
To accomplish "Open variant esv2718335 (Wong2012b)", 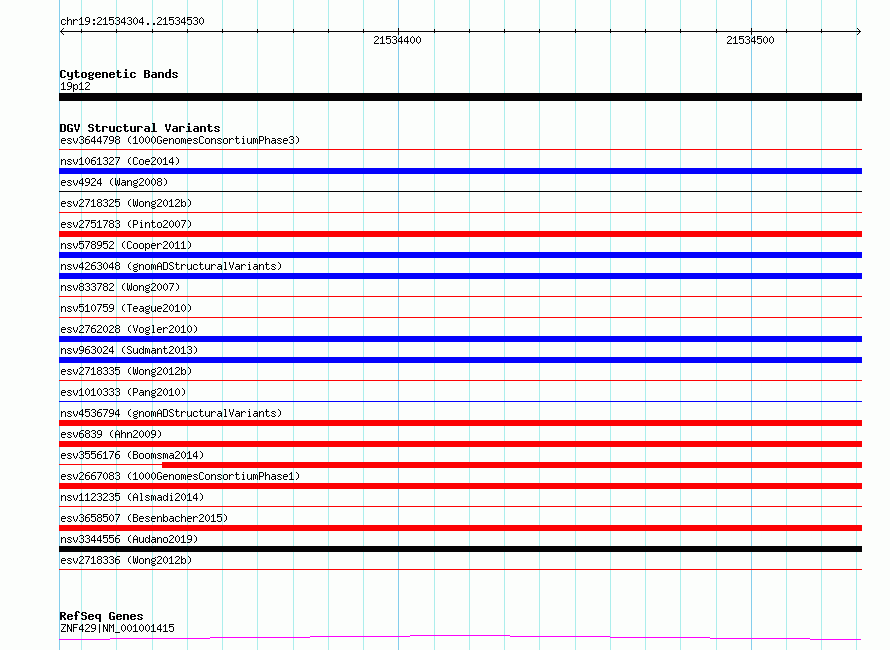I will 126,371.
